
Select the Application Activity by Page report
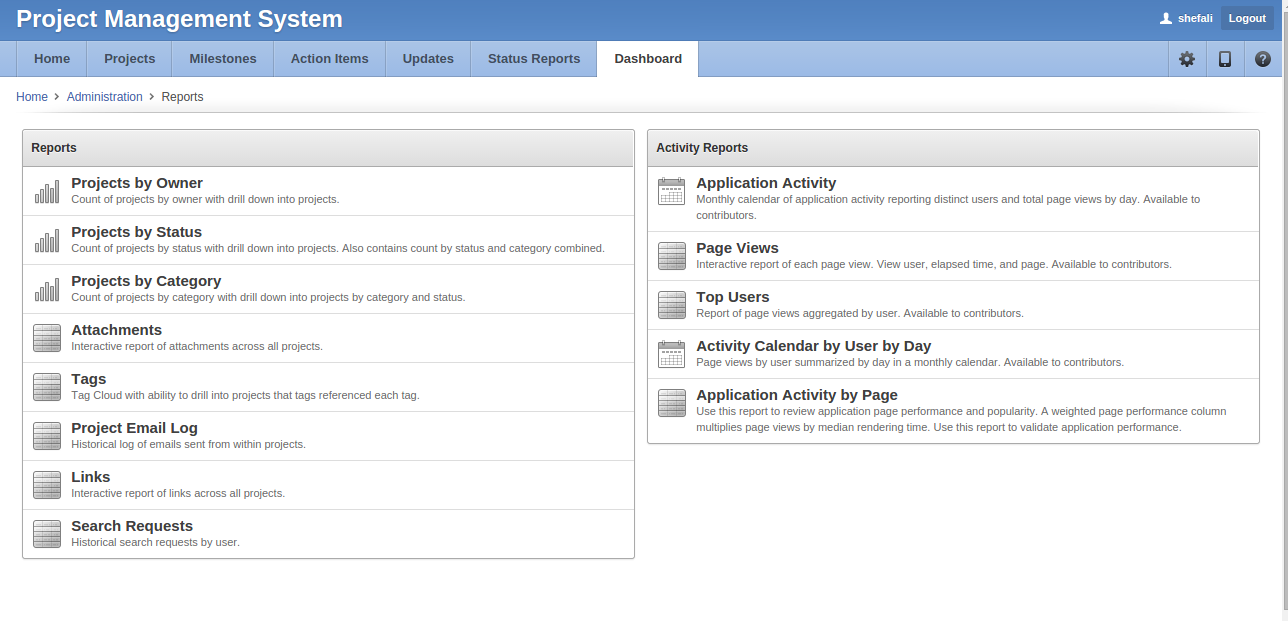(x=796, y=395)
